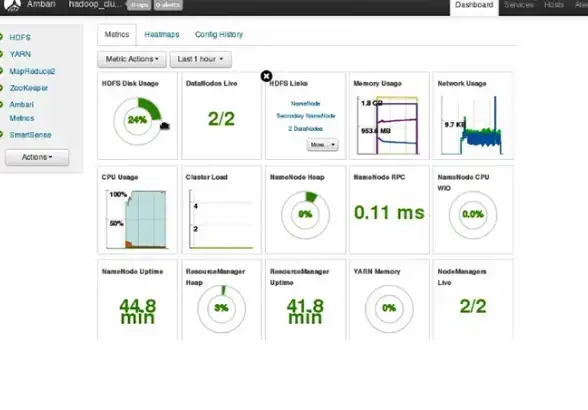The height and width of the screenshot is (410, 588).
Task: Select MapReduce2 service in sidebar
Action: point(32,71)
